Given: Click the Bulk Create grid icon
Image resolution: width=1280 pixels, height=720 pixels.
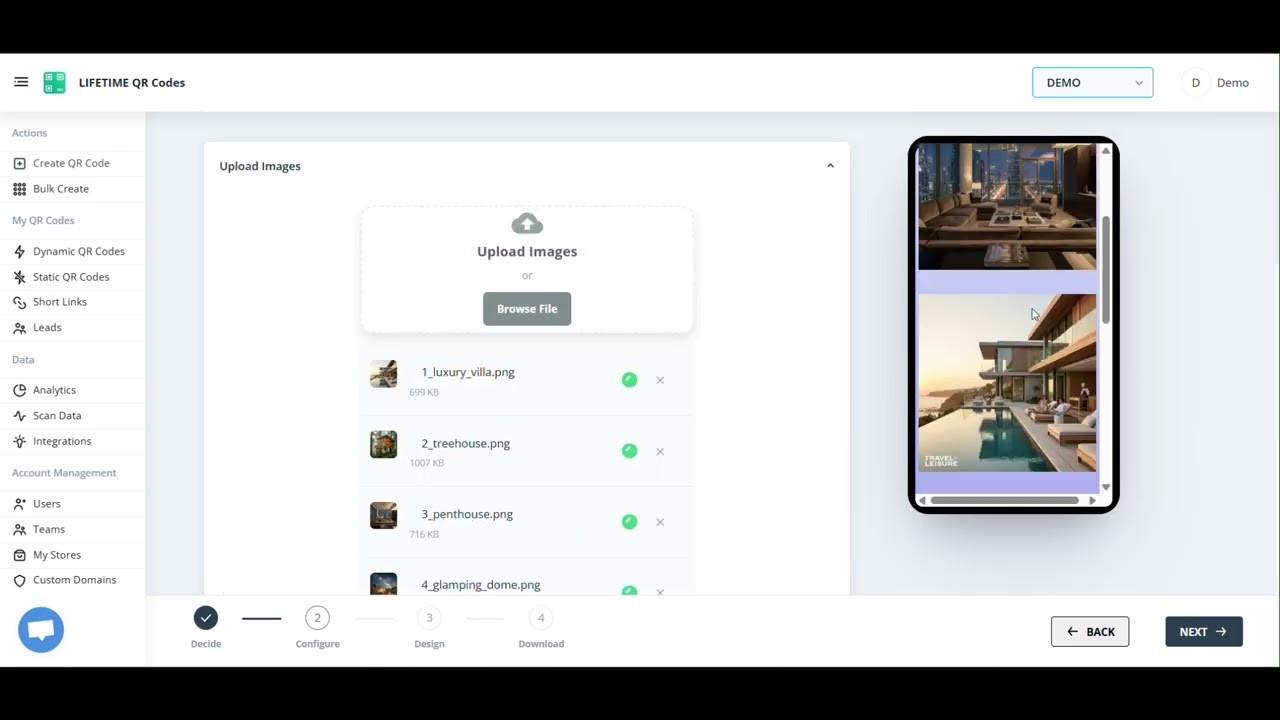Looking at the screenshot, I should point(19,189).
